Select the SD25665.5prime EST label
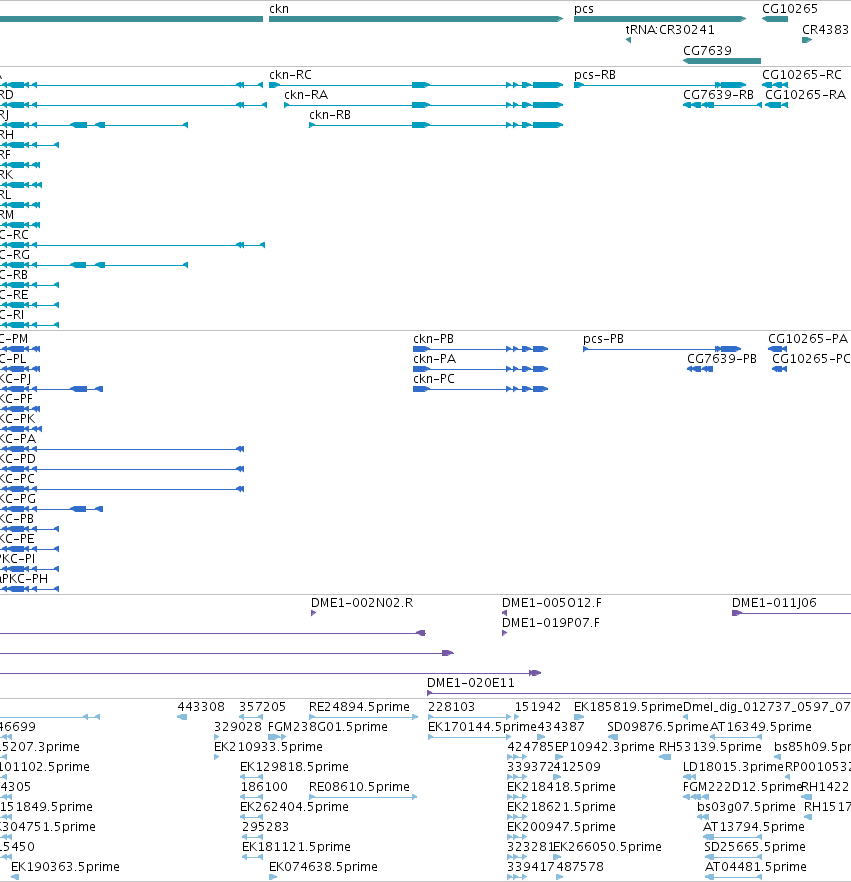The height and width of the screenshot is (882, 851). click(x=755, y=847)
